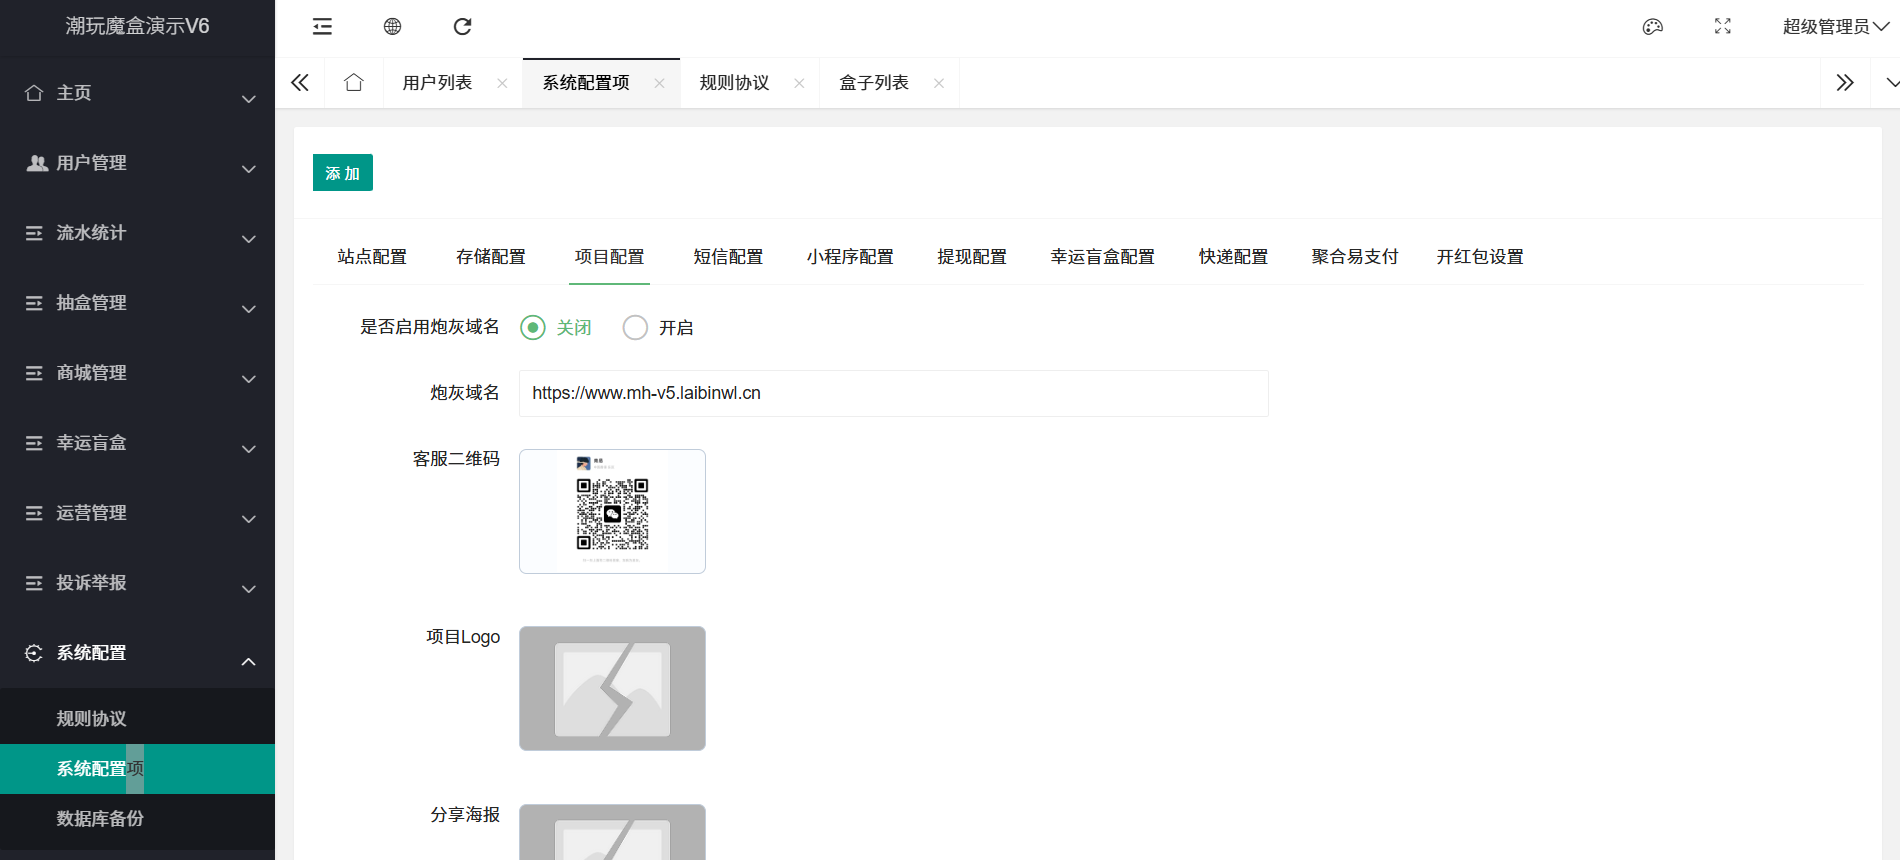
Task: Click the 添加 button
Action: pyautogui.click(x=343, y=173)
